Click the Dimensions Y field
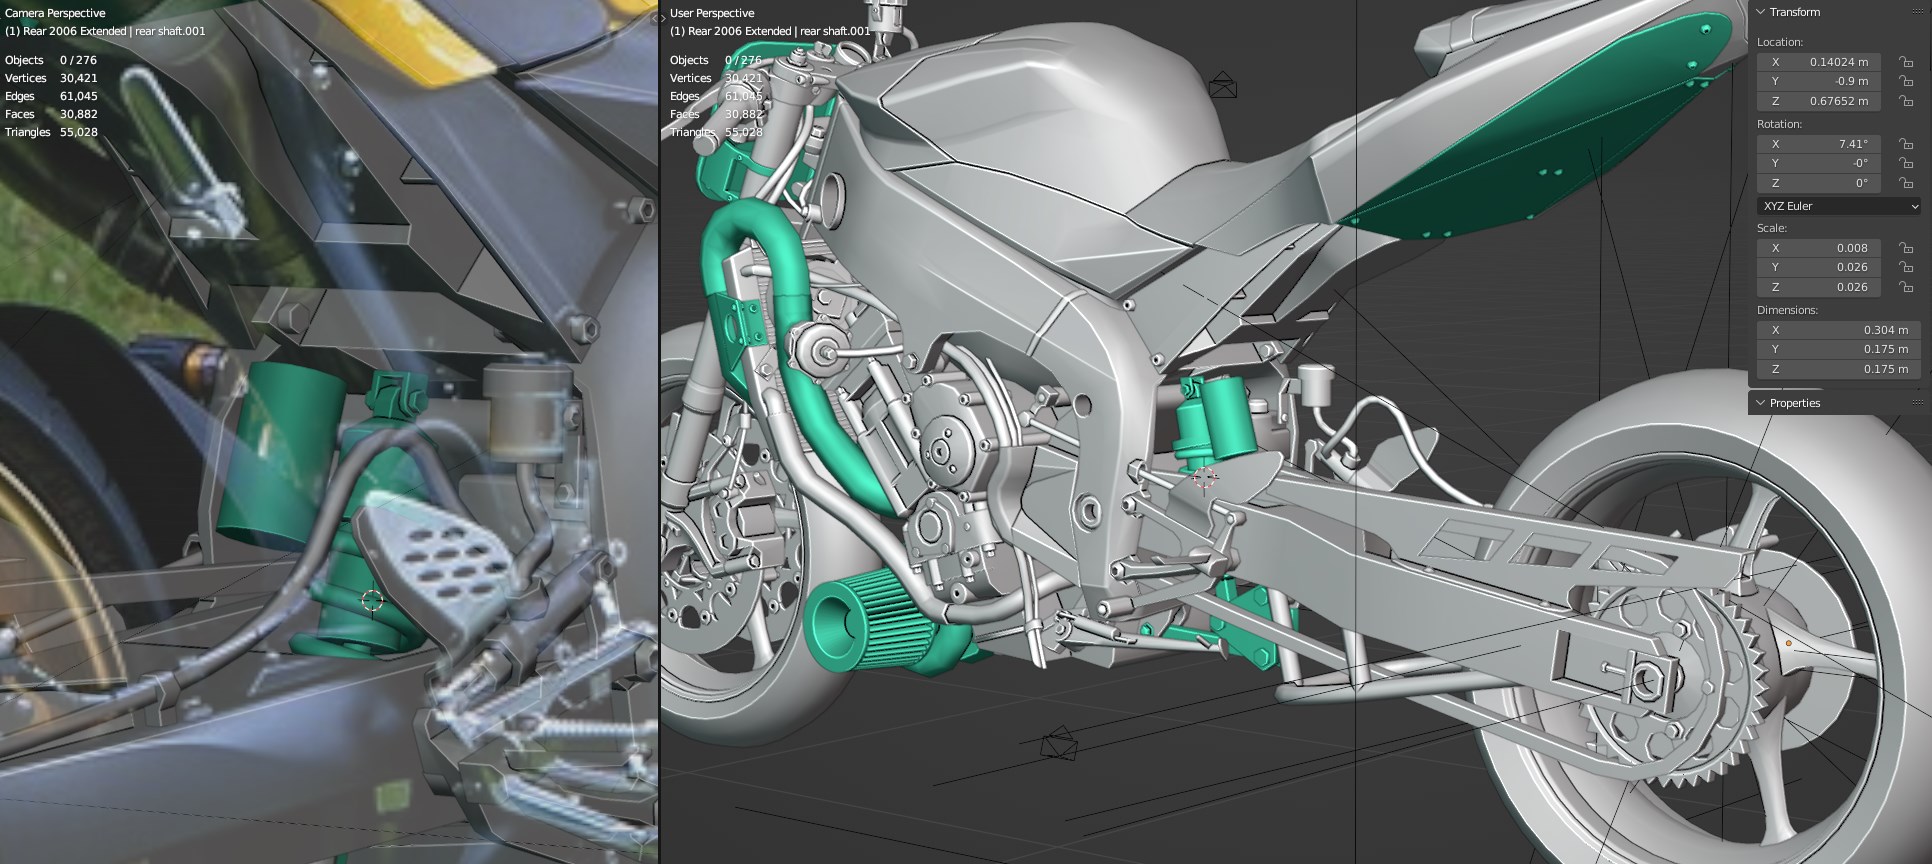 click(1839, 349)
